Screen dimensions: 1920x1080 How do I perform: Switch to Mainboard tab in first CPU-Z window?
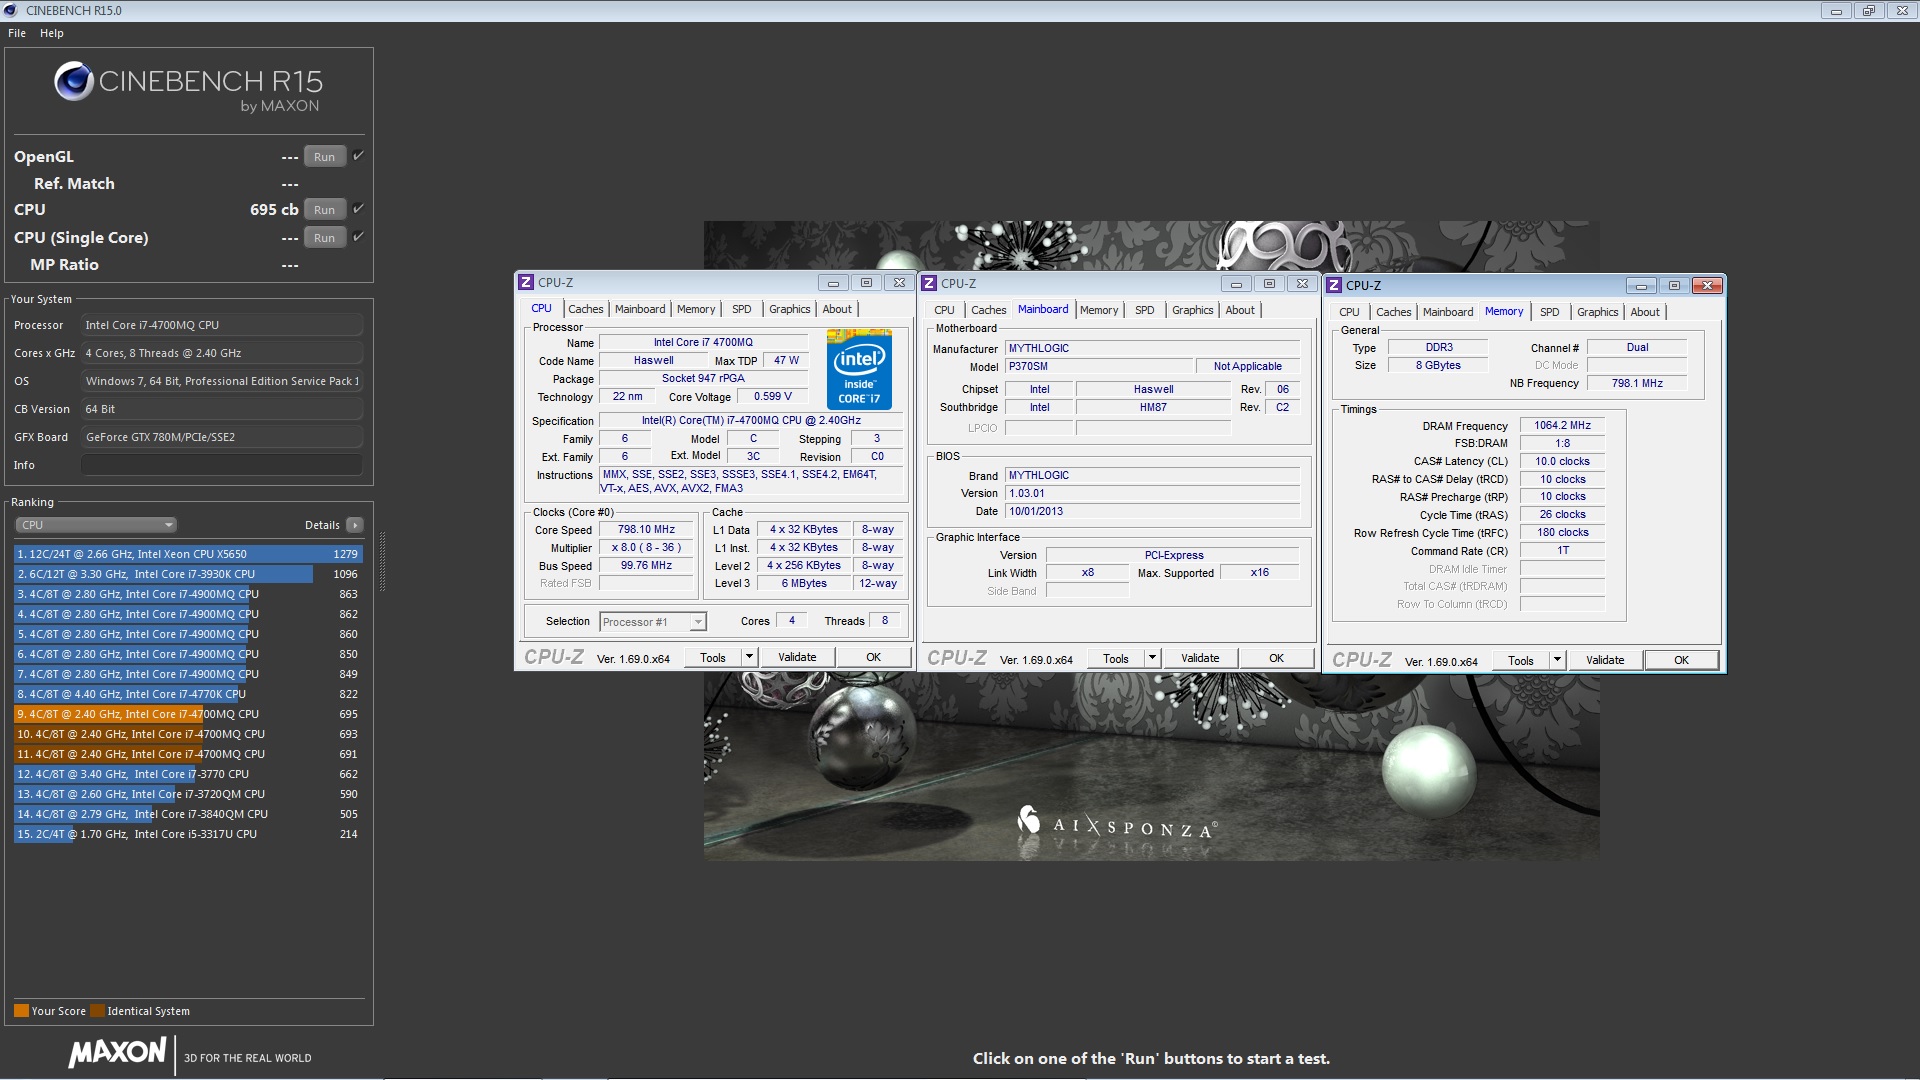(640, 309)
